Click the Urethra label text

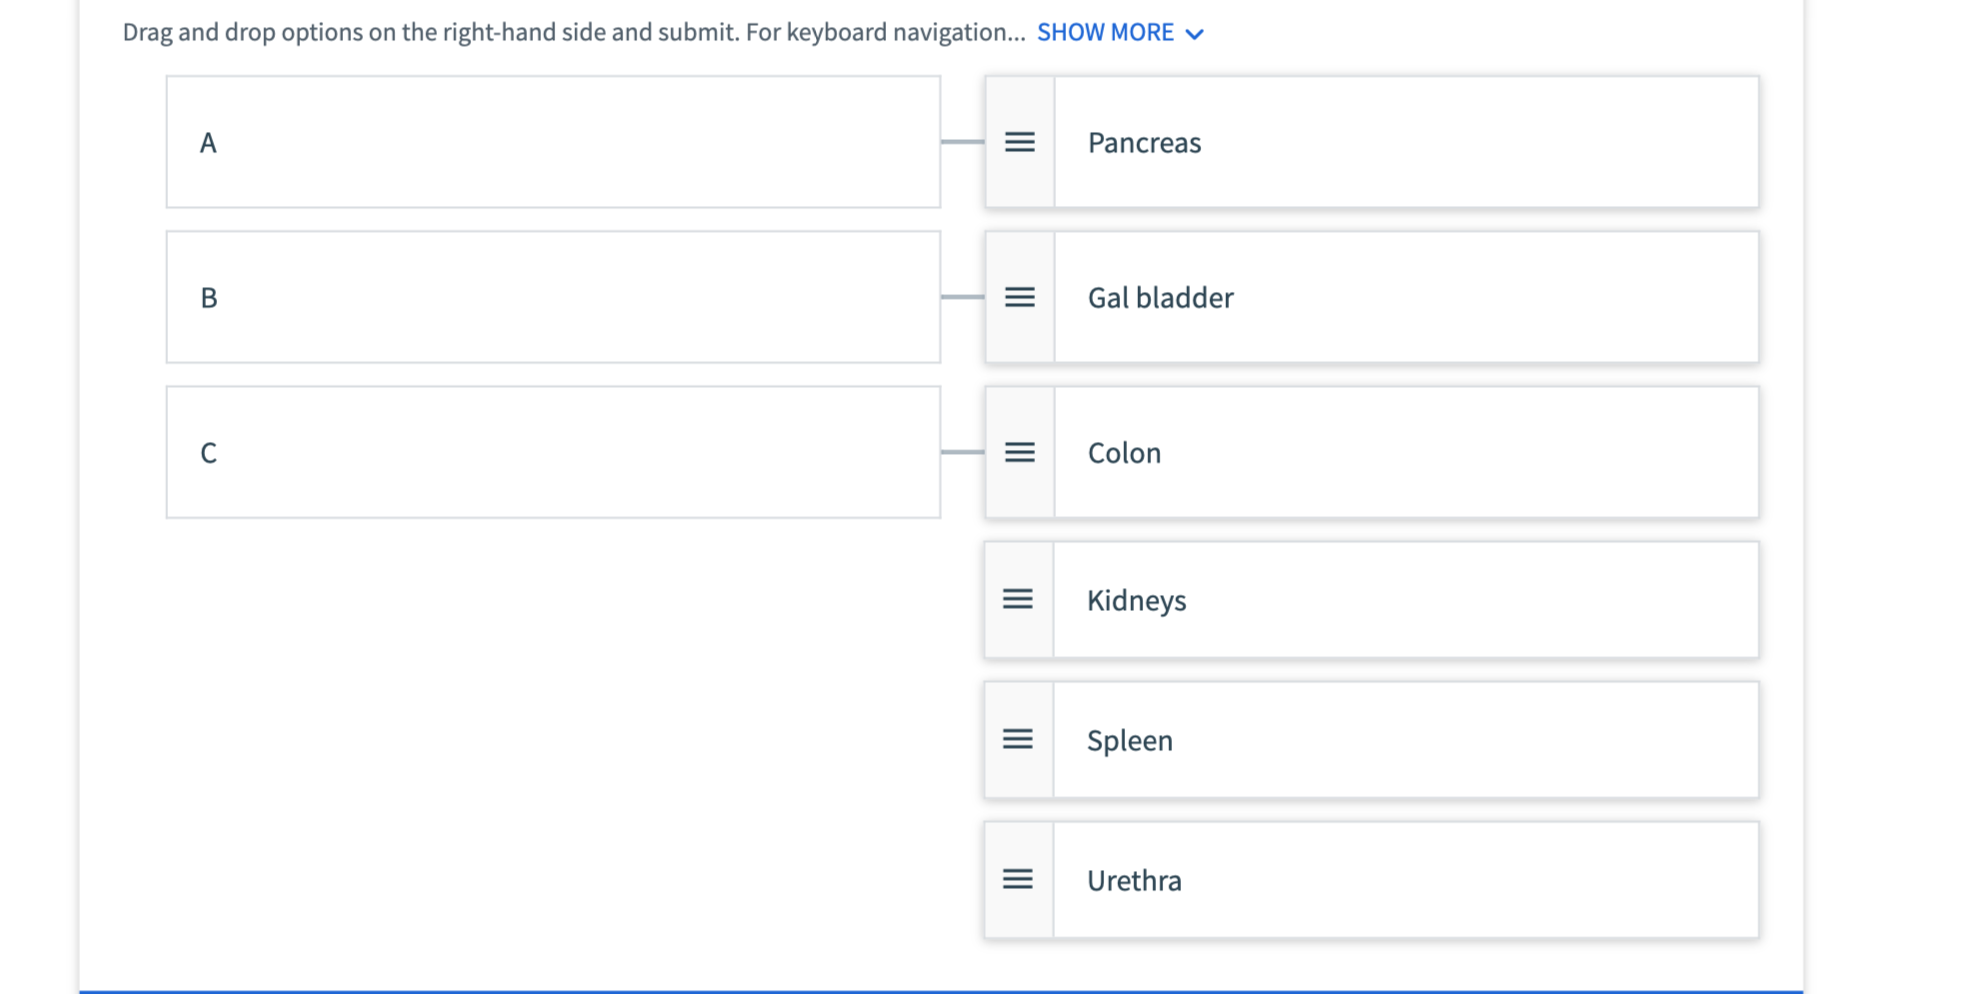tap(1134, 880)
